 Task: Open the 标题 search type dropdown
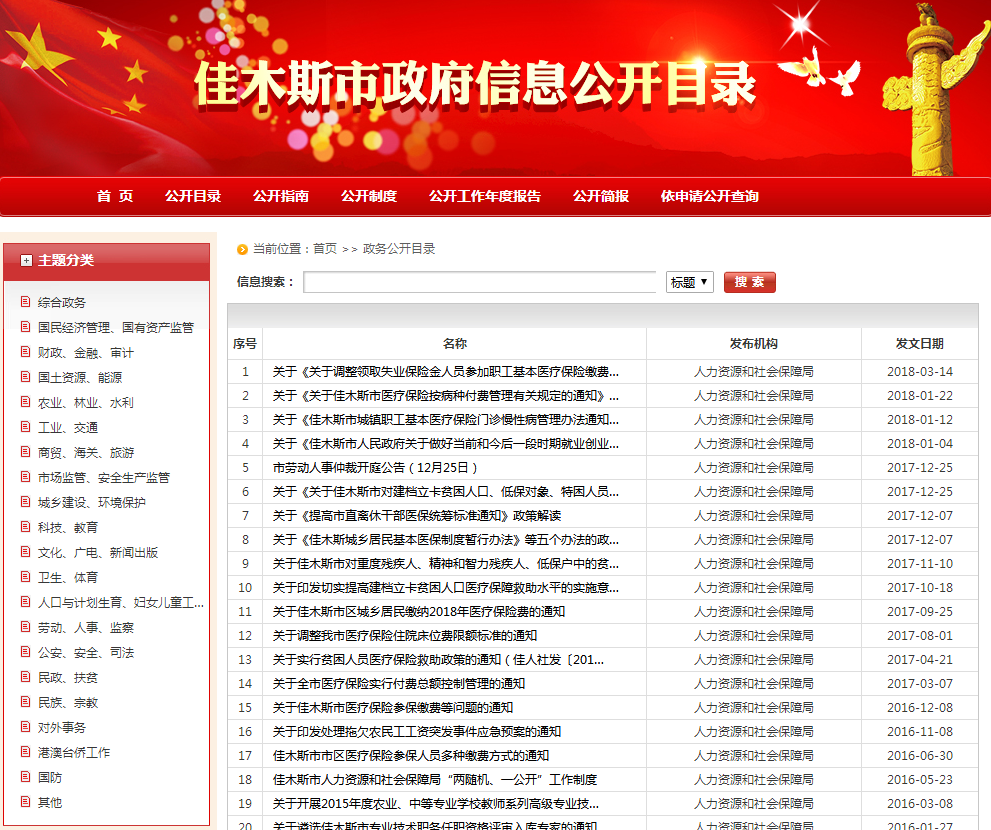[x=689, y=282]
